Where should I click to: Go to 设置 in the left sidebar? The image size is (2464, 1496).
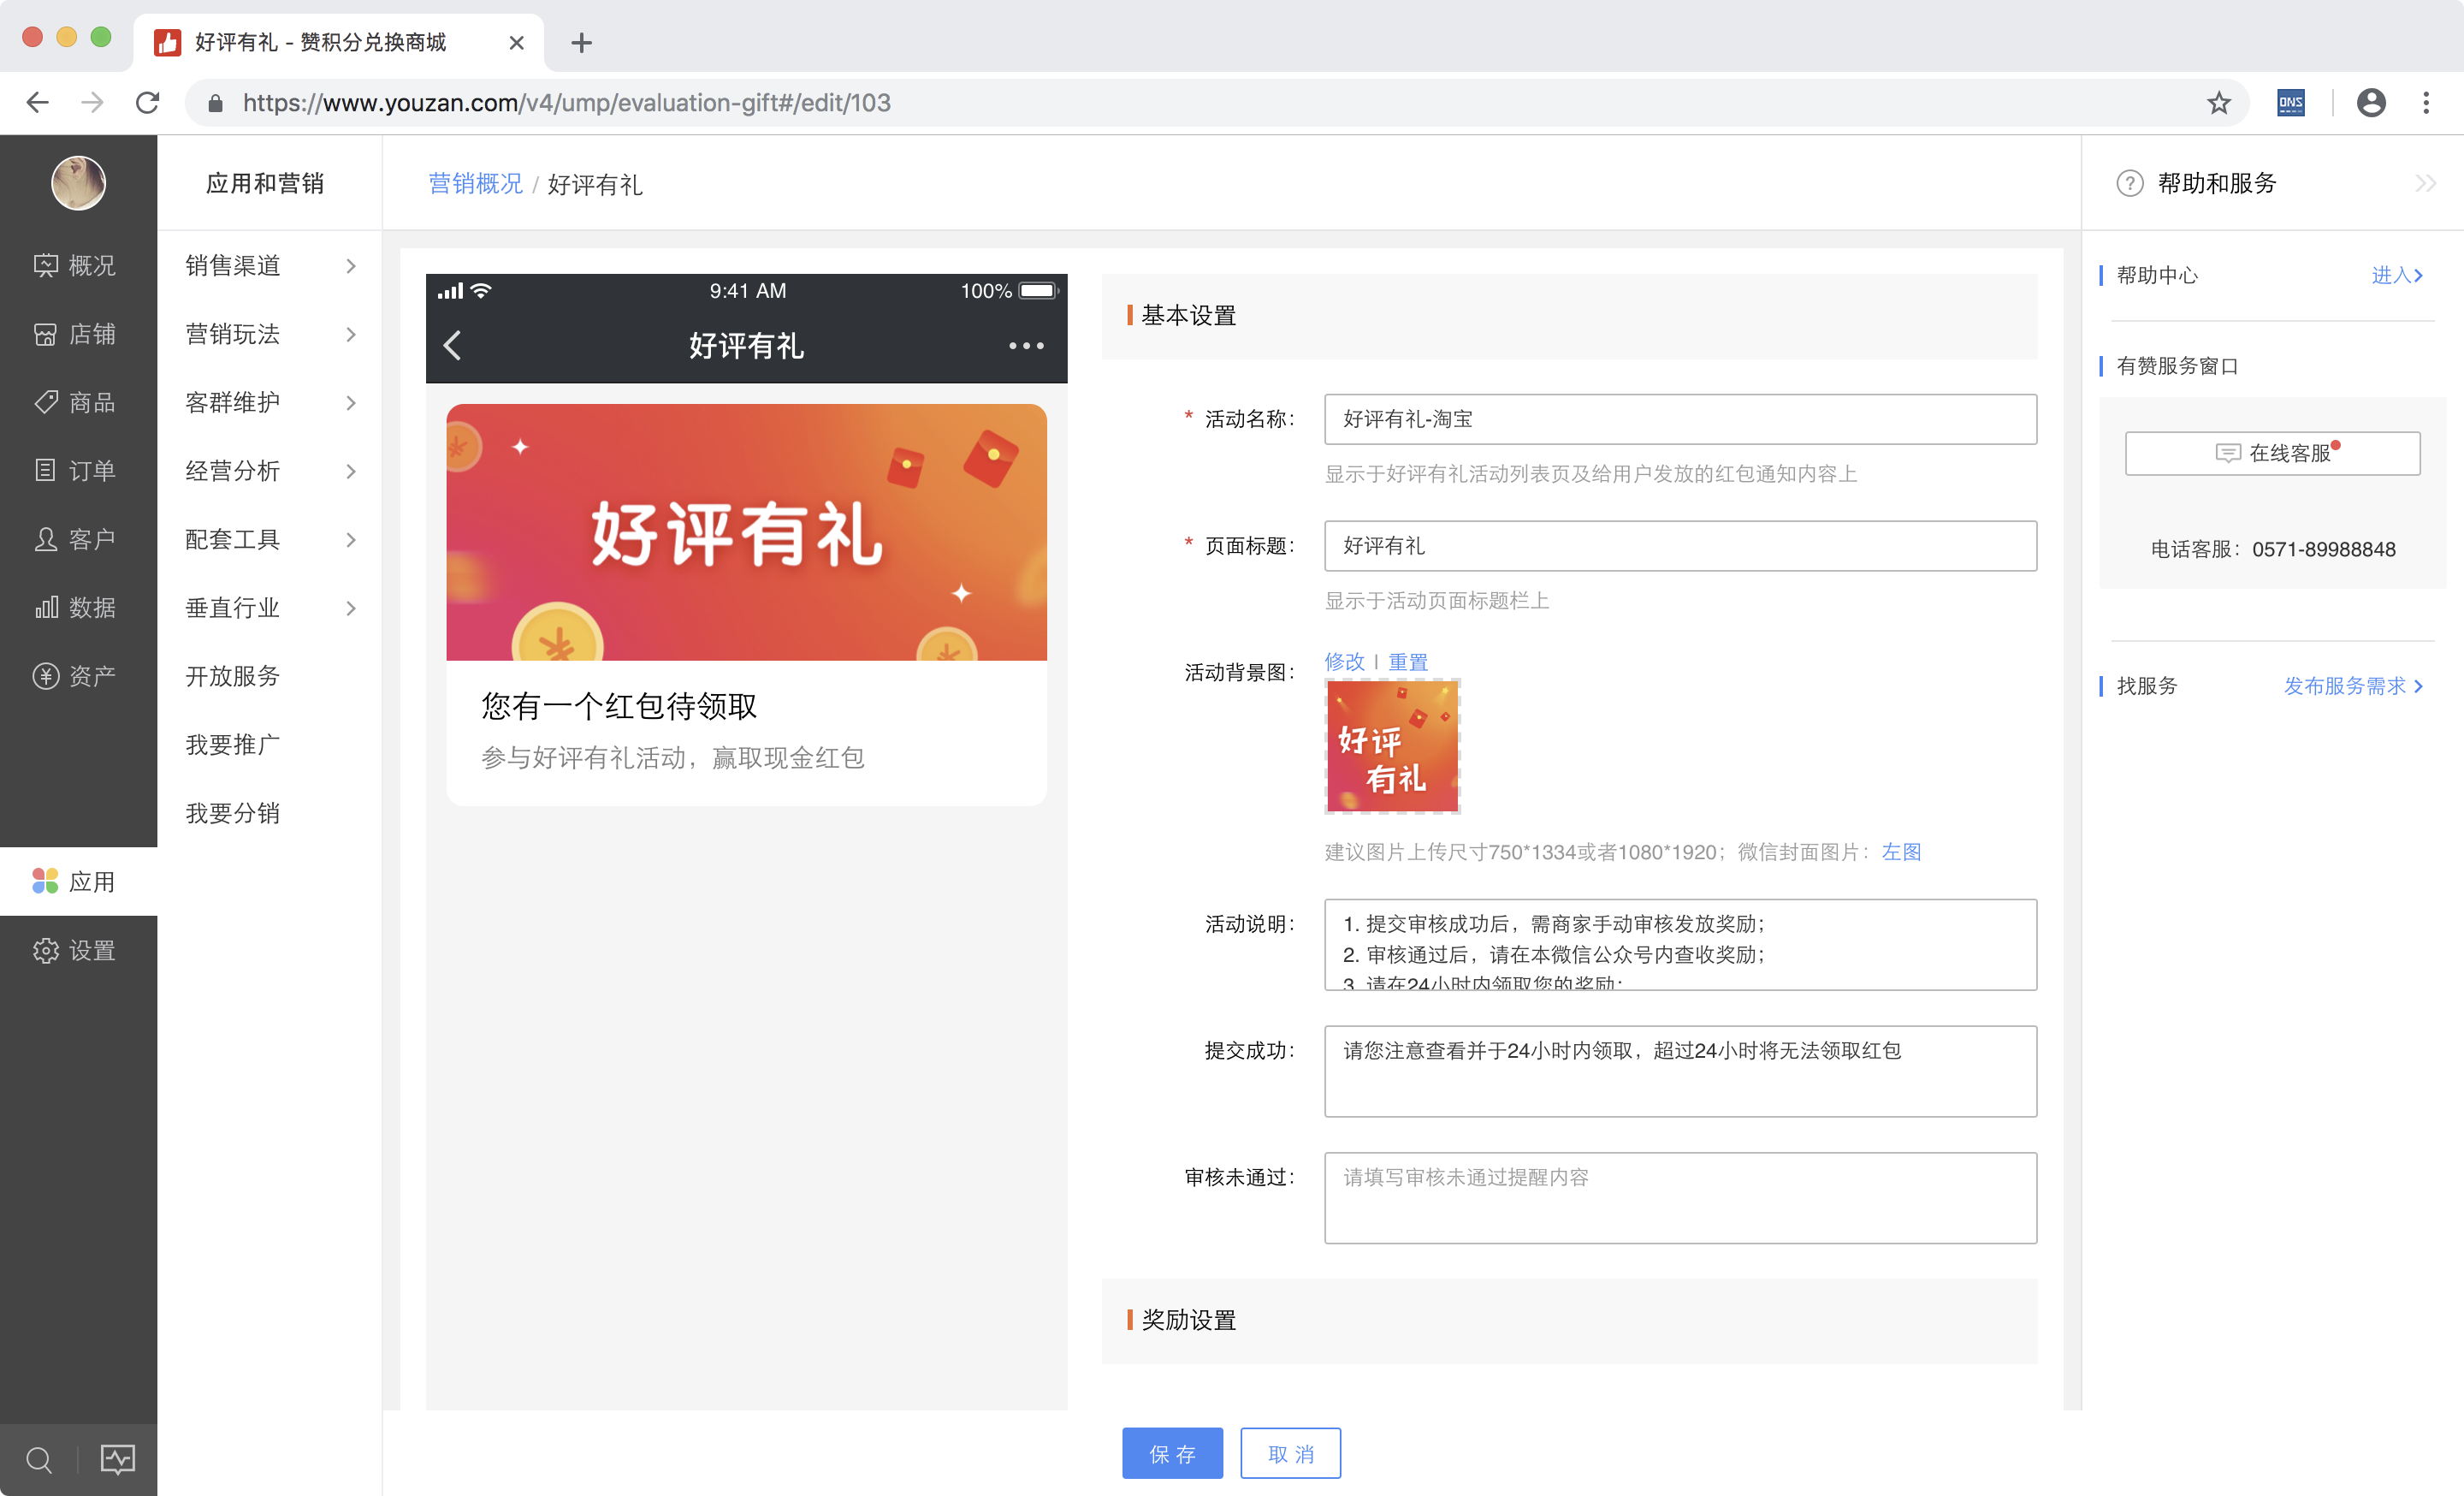pos(77,951)
